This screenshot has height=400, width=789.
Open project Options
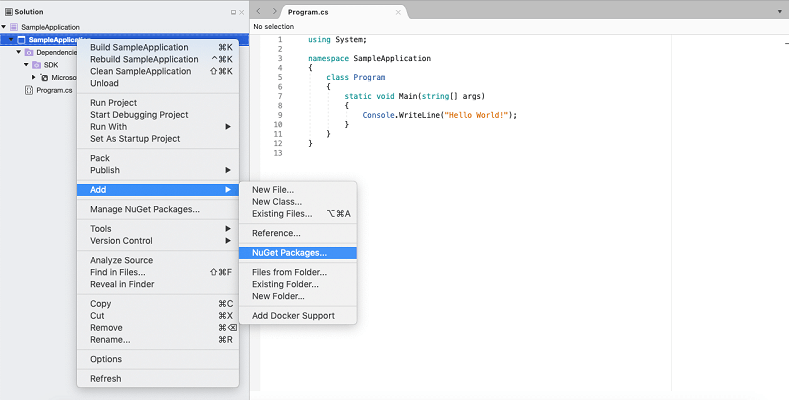[x=157, y=359]
